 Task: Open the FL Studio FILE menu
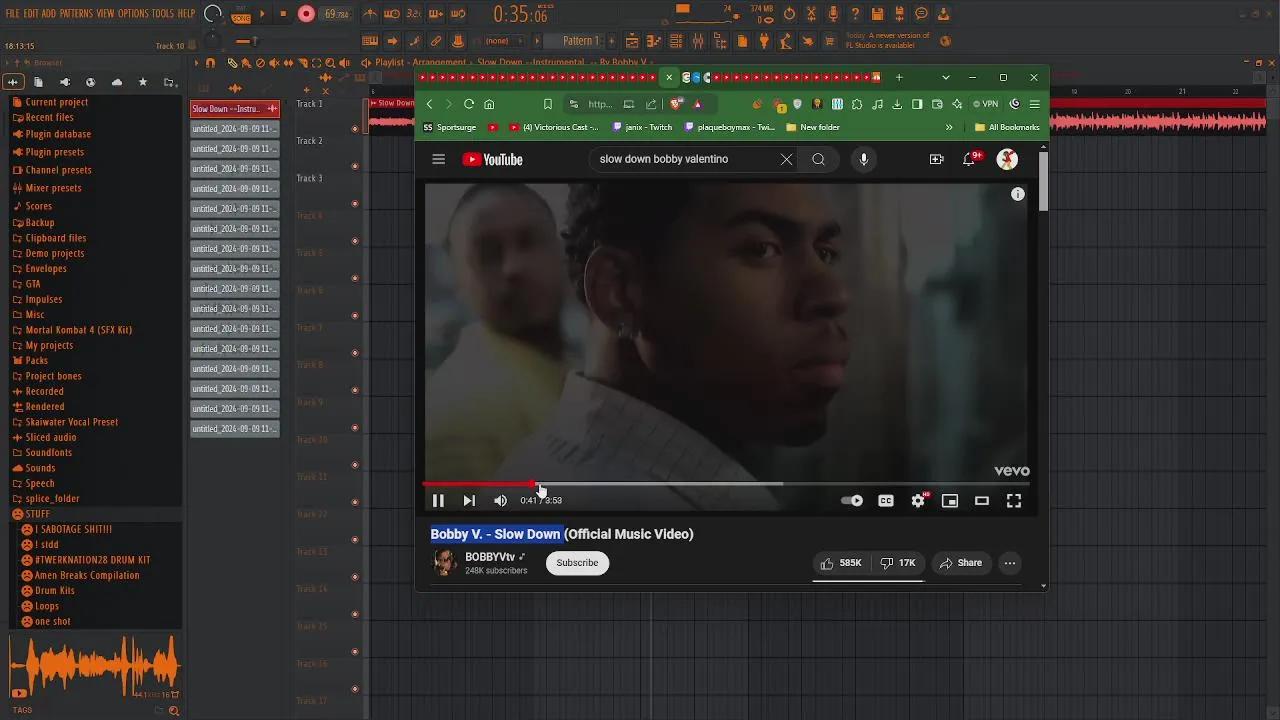(x=12, y=14)
